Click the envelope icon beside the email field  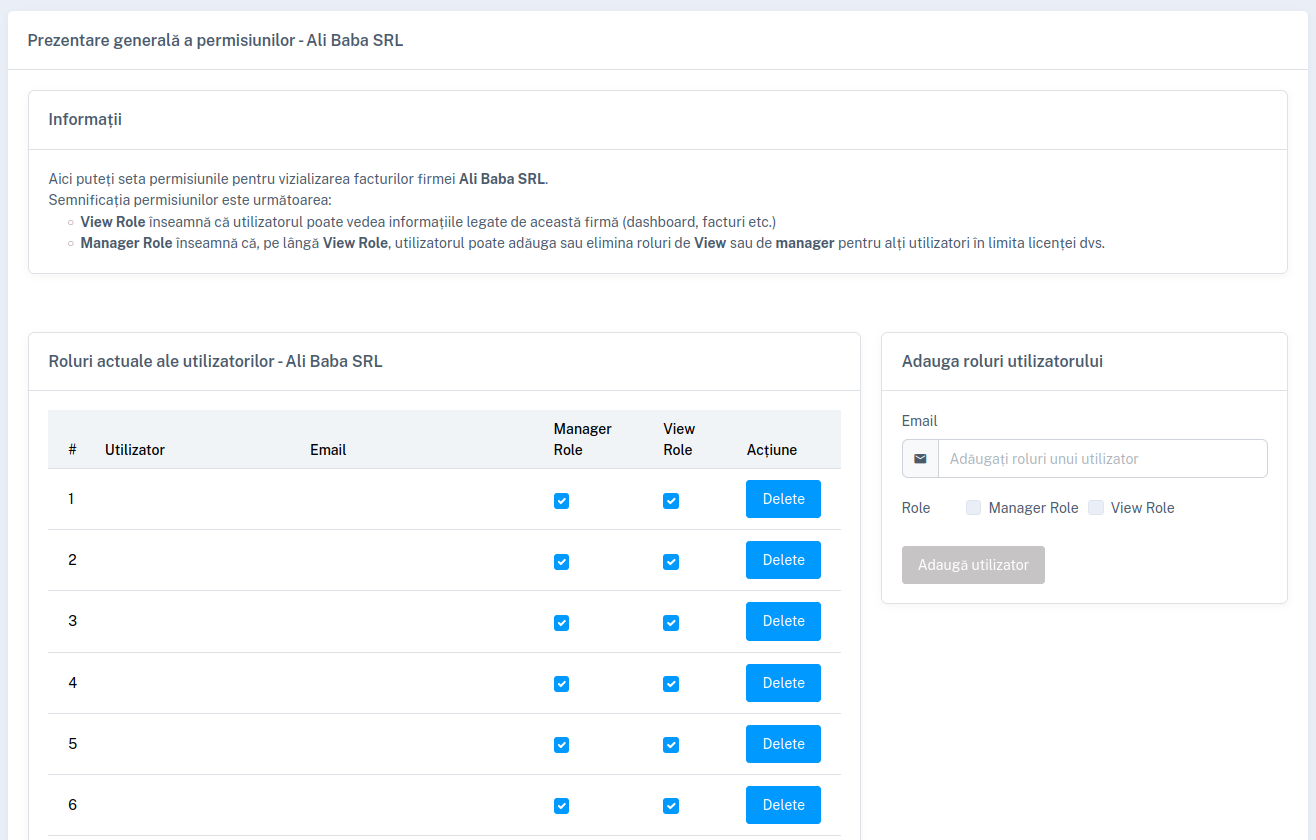click(920, 459)
